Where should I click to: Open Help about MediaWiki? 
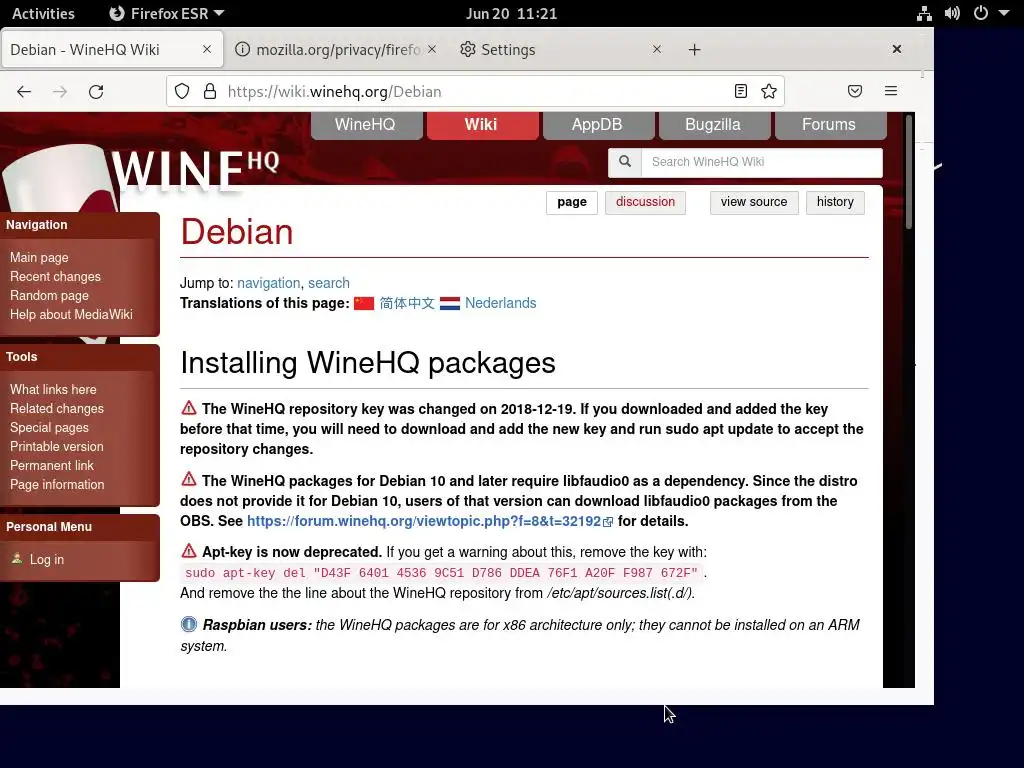click(71, 314)
